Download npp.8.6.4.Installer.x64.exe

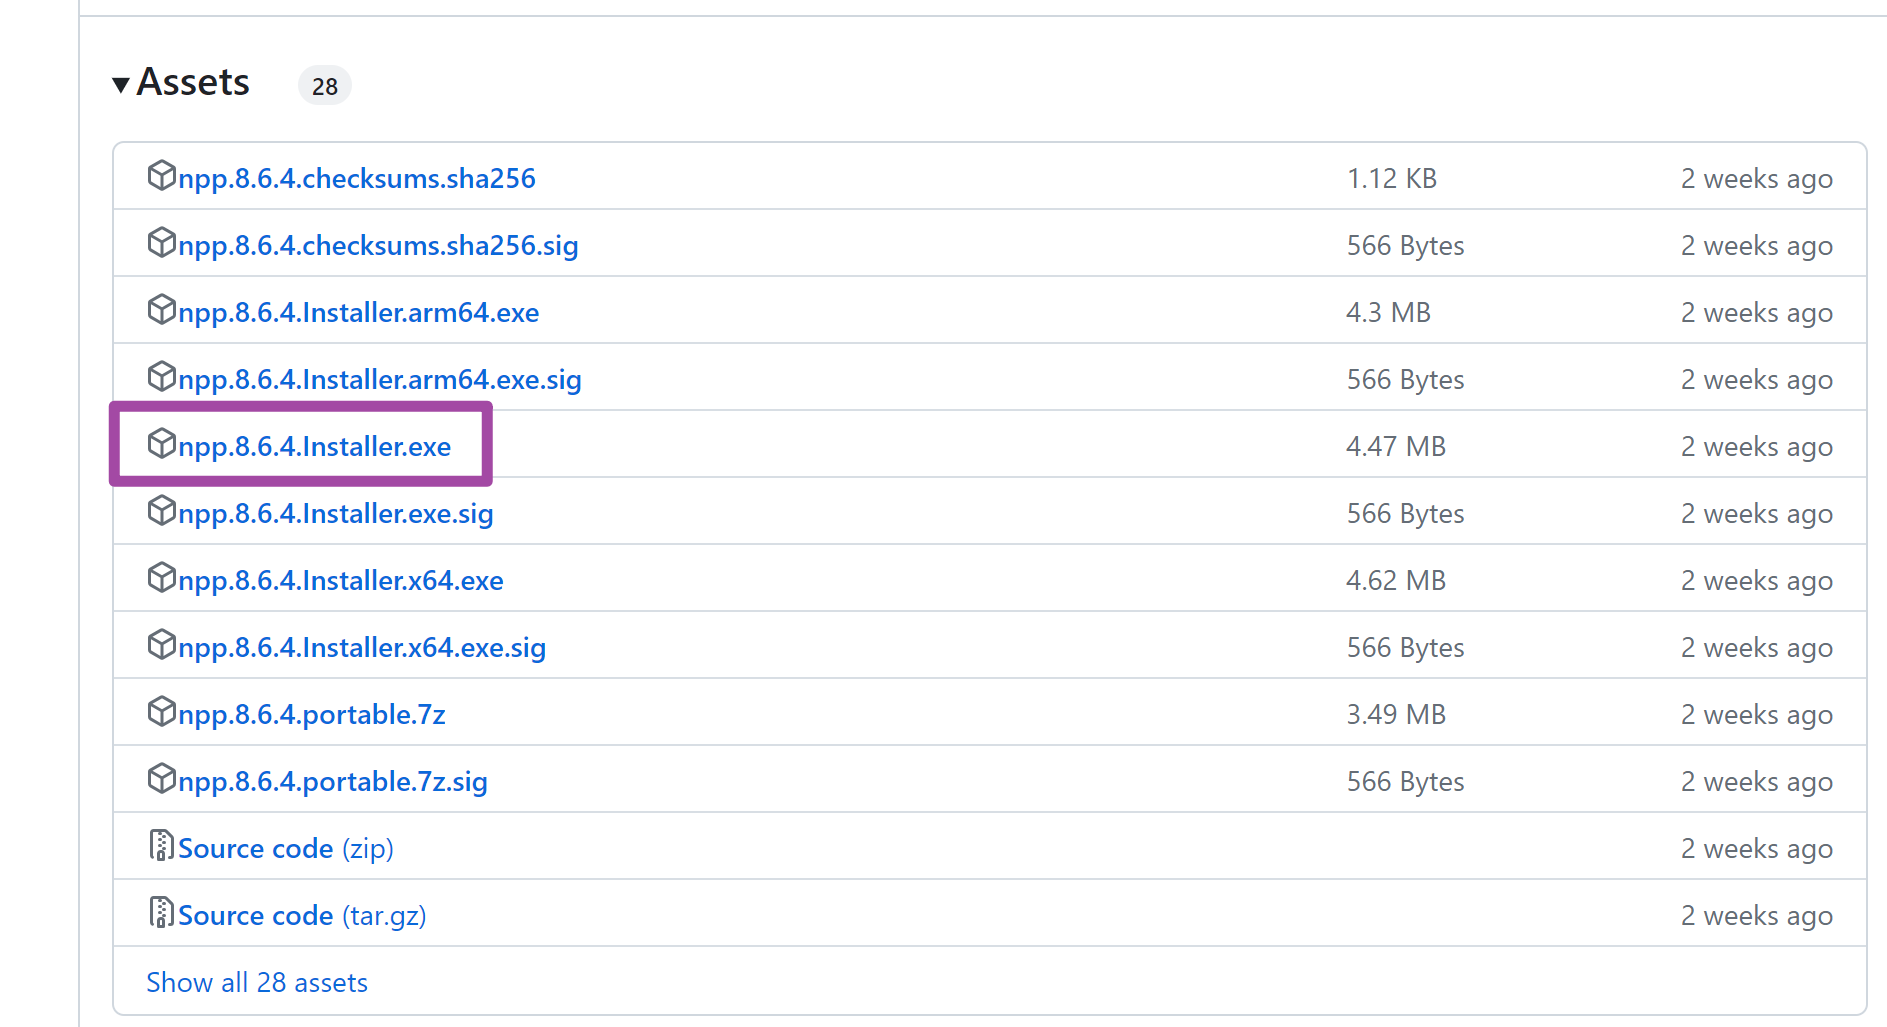[340, 581]
